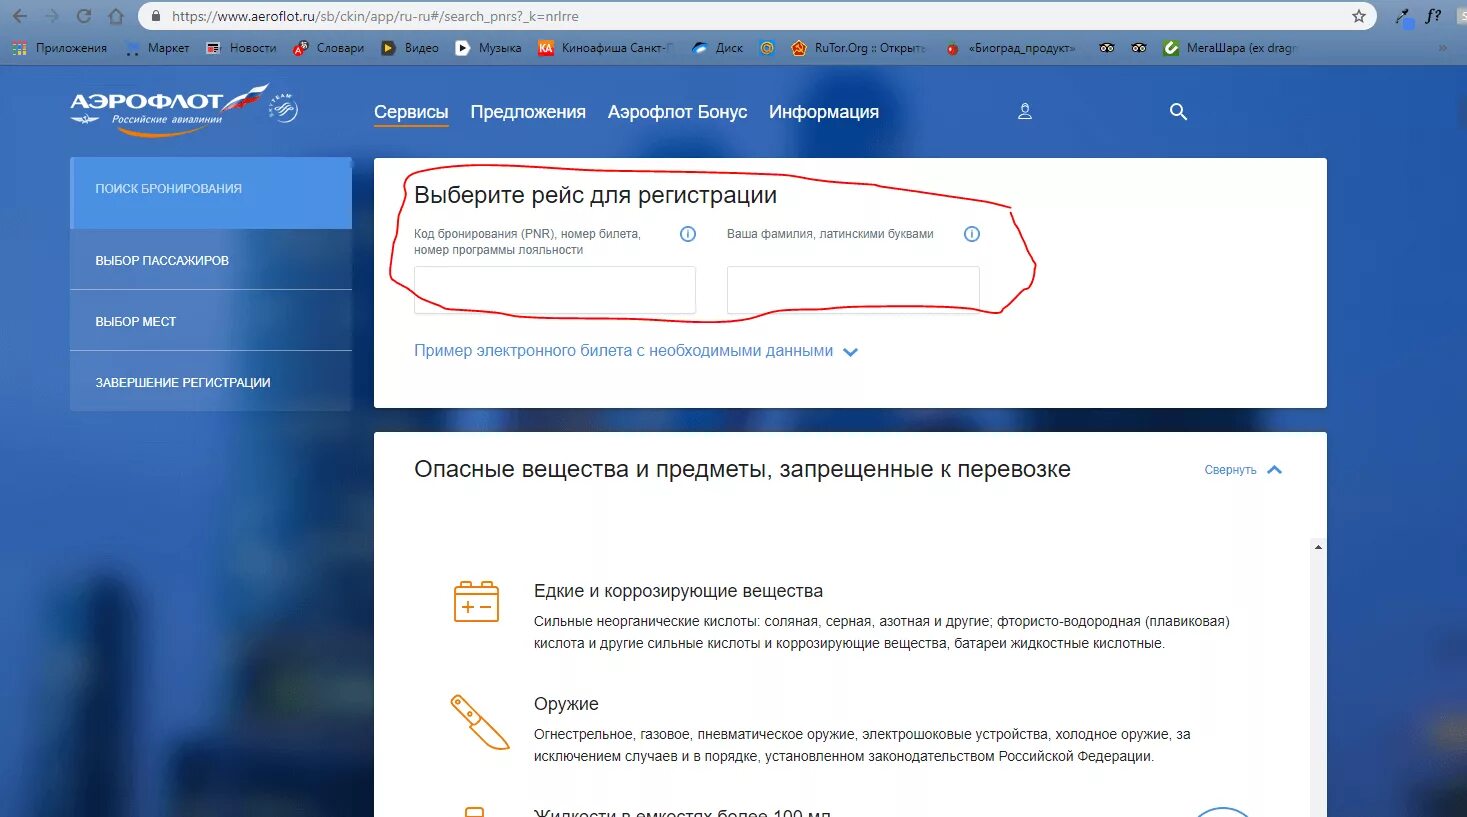Go to the browser home page icon
Image resolution: width=1467 pixels, height=817 pixels.
coord(116,16)
